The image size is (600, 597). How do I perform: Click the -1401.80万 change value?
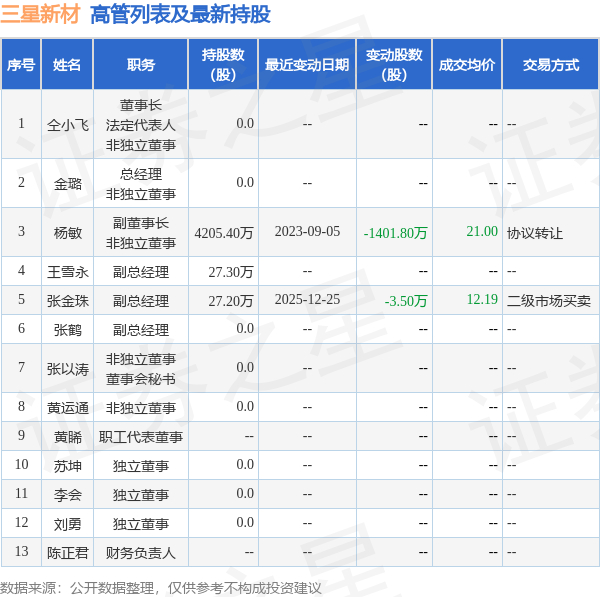pyautogui.click(x=395, y=233)
